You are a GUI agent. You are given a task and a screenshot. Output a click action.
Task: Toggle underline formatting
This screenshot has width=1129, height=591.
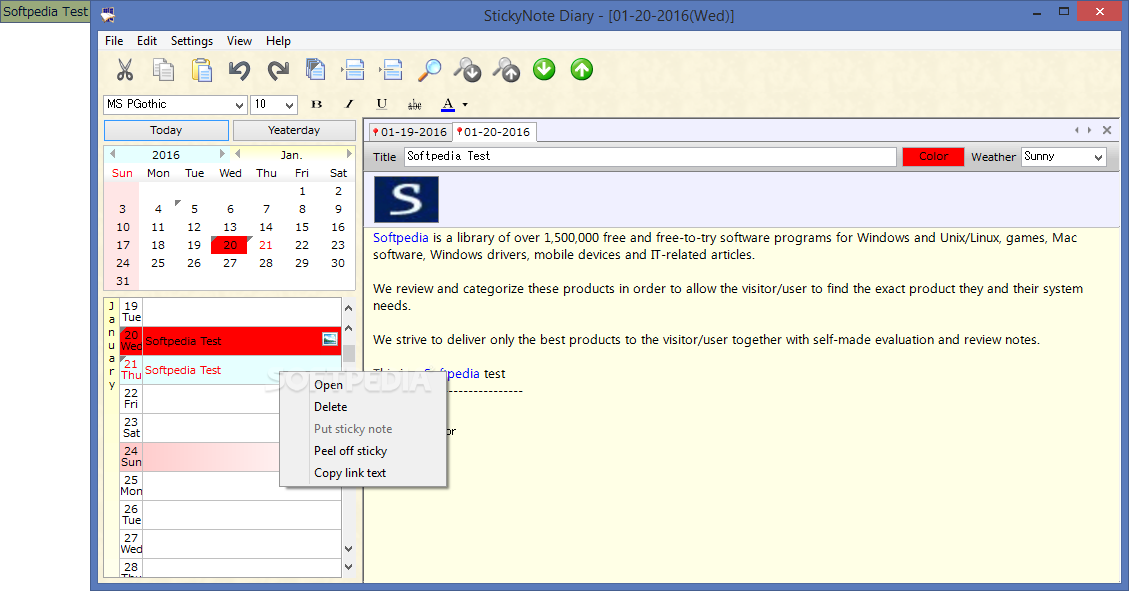tap(382, 104)
